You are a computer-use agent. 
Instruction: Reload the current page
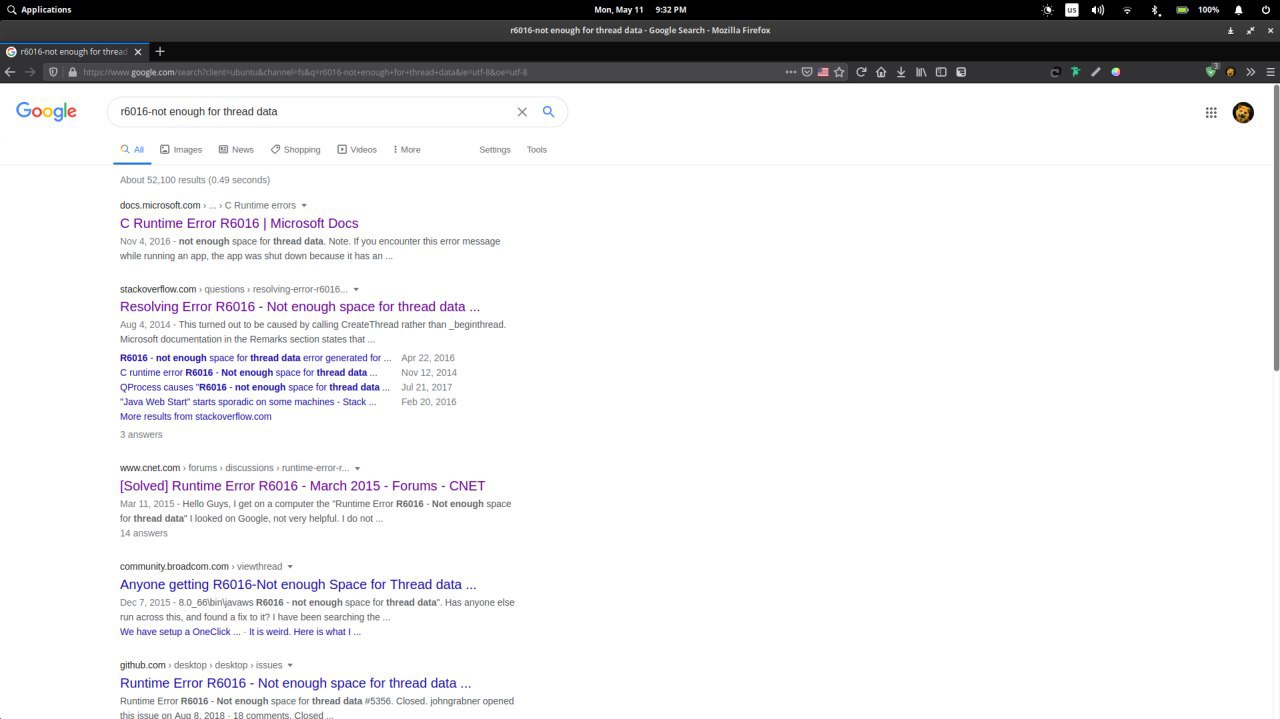pyautogui.click(x=861, y=72)
